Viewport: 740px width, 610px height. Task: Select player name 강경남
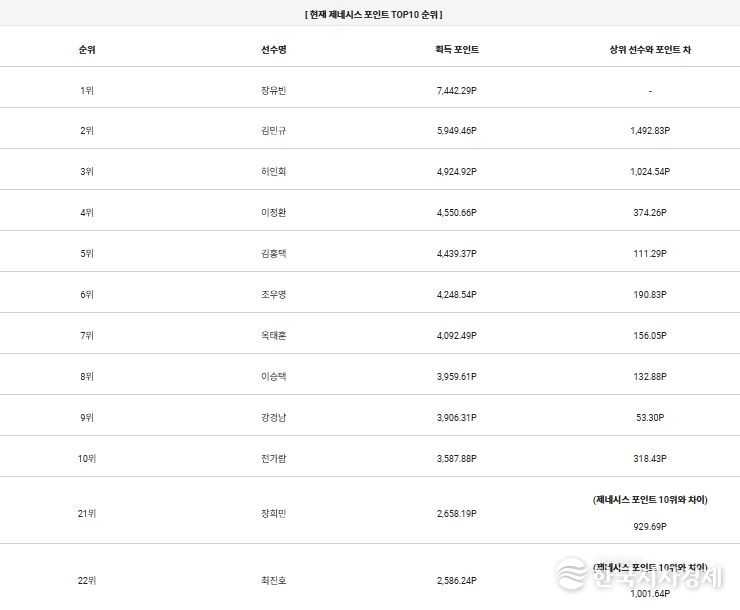point(273,418)
